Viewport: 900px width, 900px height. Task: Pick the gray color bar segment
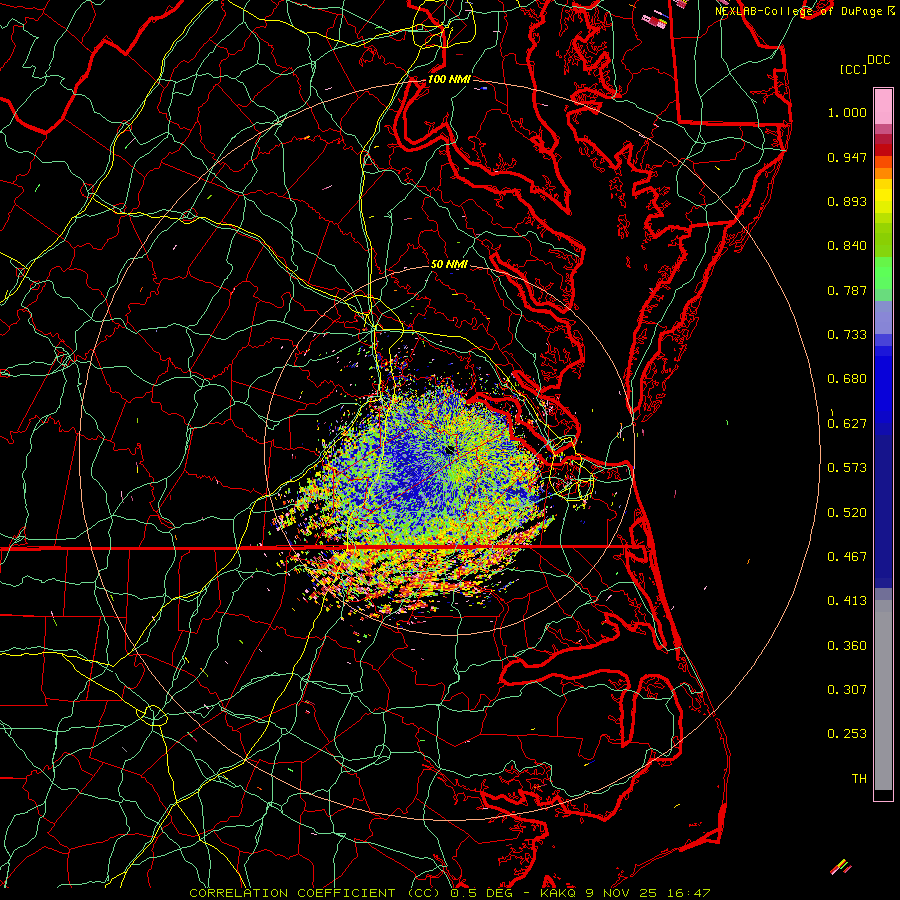(883, 695)
